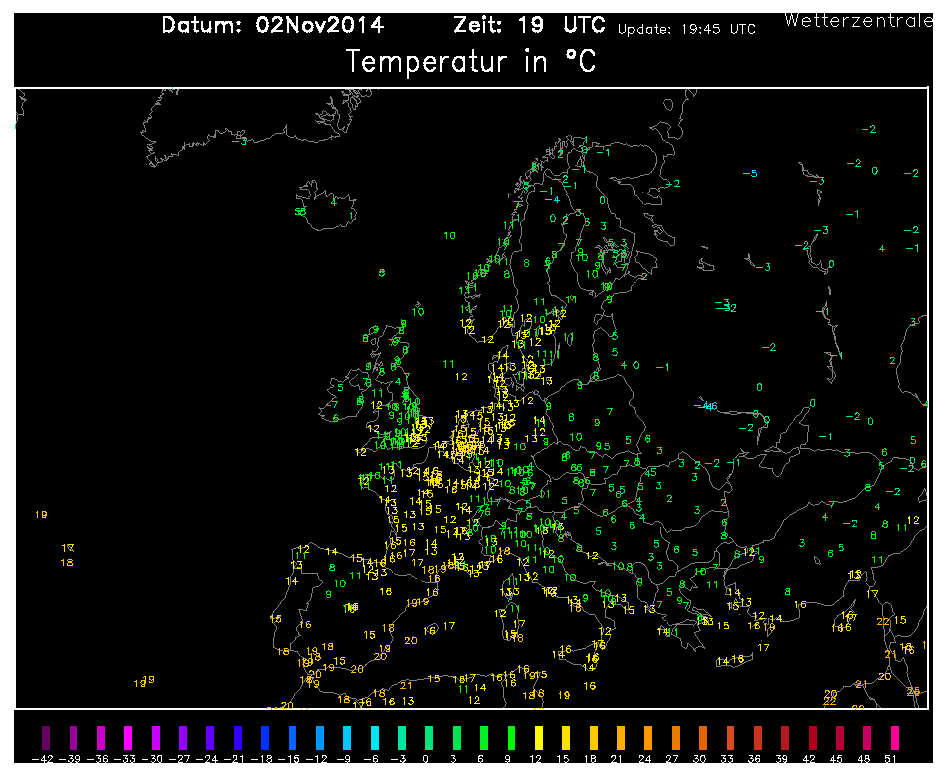This screenshot has width=946, height=776.
Task: Click the date text 02Nov2014
Action: point(320,25)
